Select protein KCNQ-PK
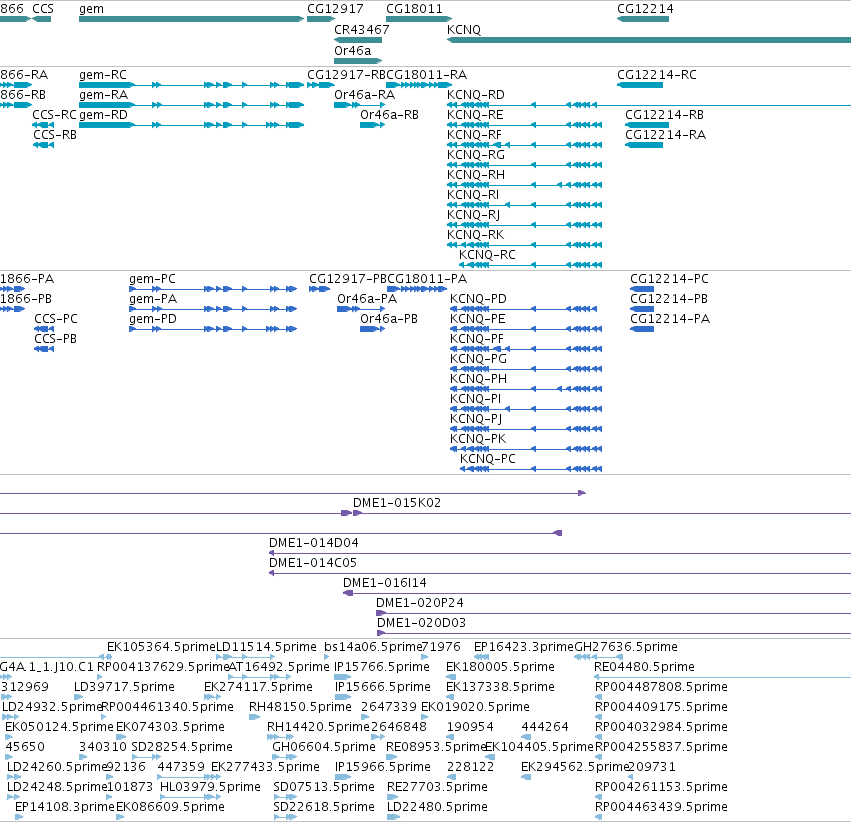The image size is (851, 822). pos(526,449)
